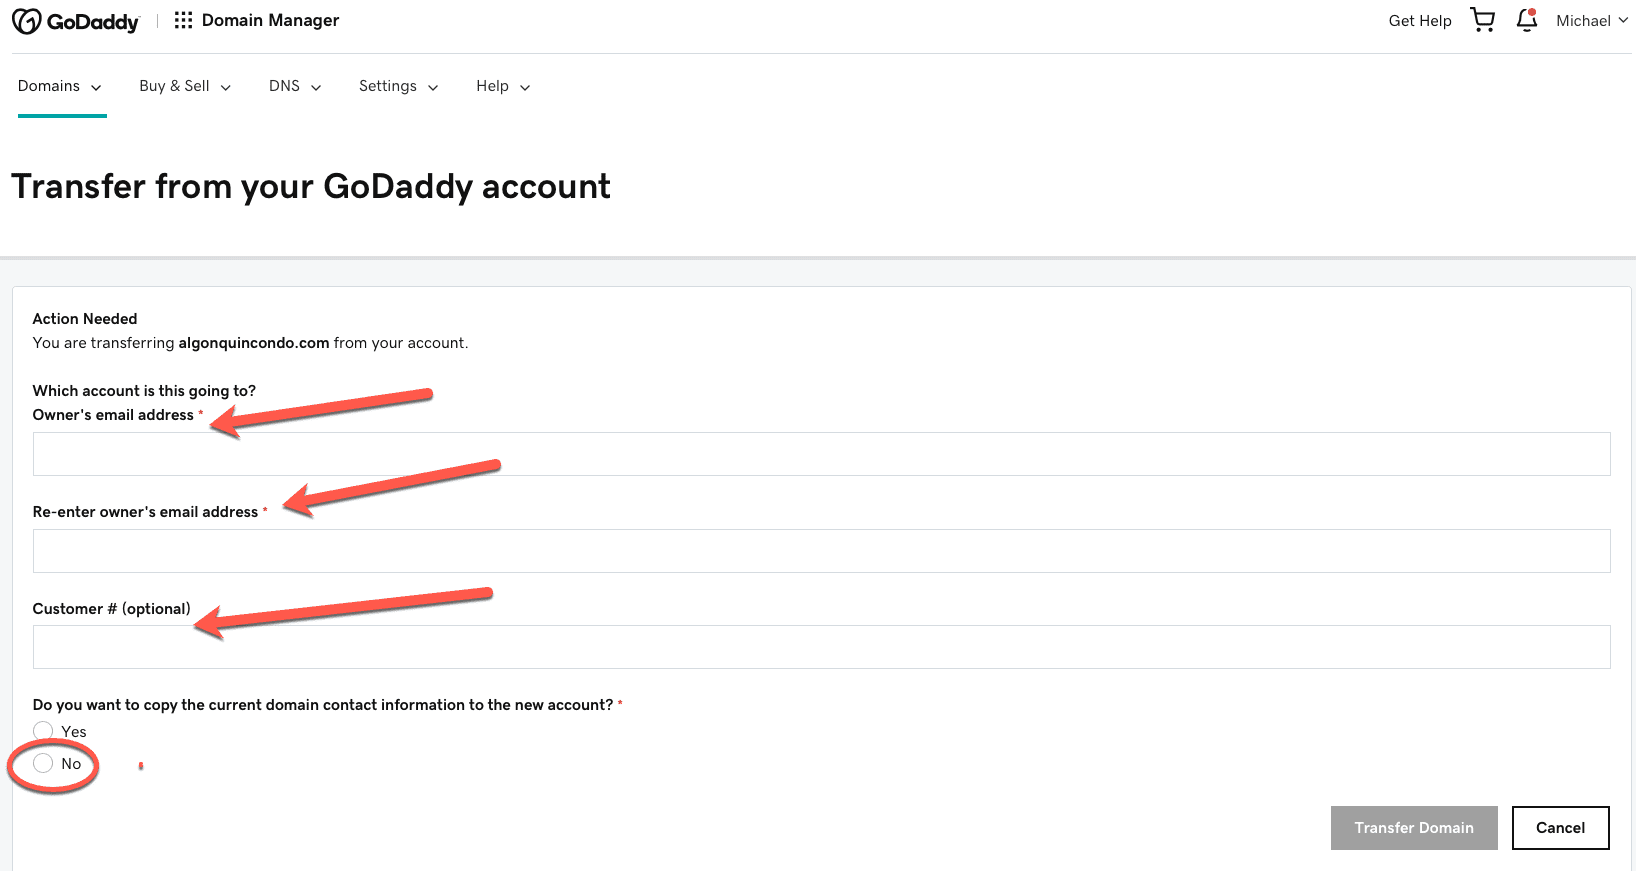Expand the Domains dropdown menu

(x=60, y=86)
